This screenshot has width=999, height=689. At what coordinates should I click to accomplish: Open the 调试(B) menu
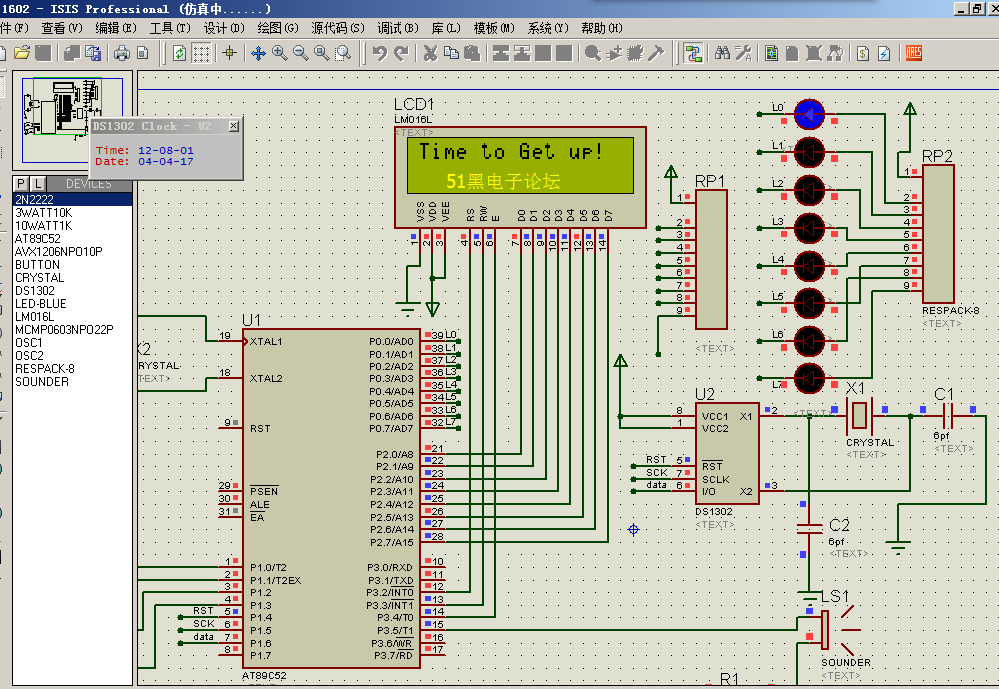(x=398, y=28)
